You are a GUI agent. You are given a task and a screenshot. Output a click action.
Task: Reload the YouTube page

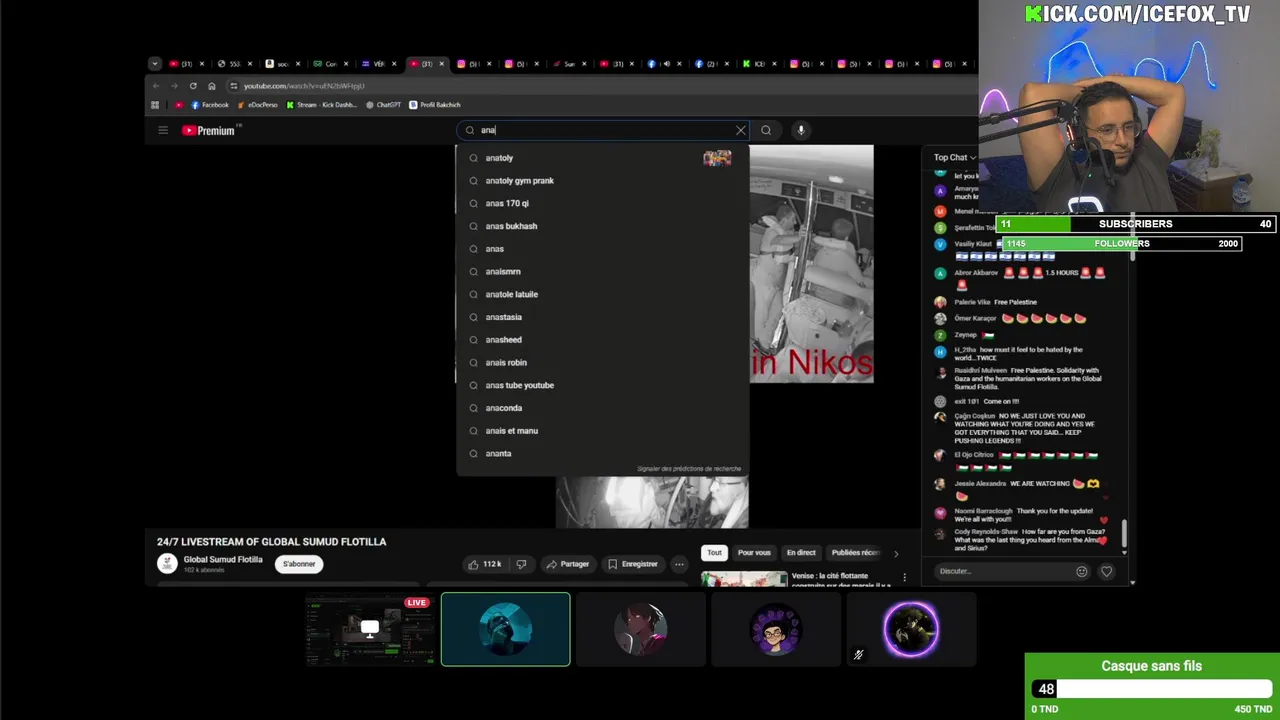pos(193,86)
